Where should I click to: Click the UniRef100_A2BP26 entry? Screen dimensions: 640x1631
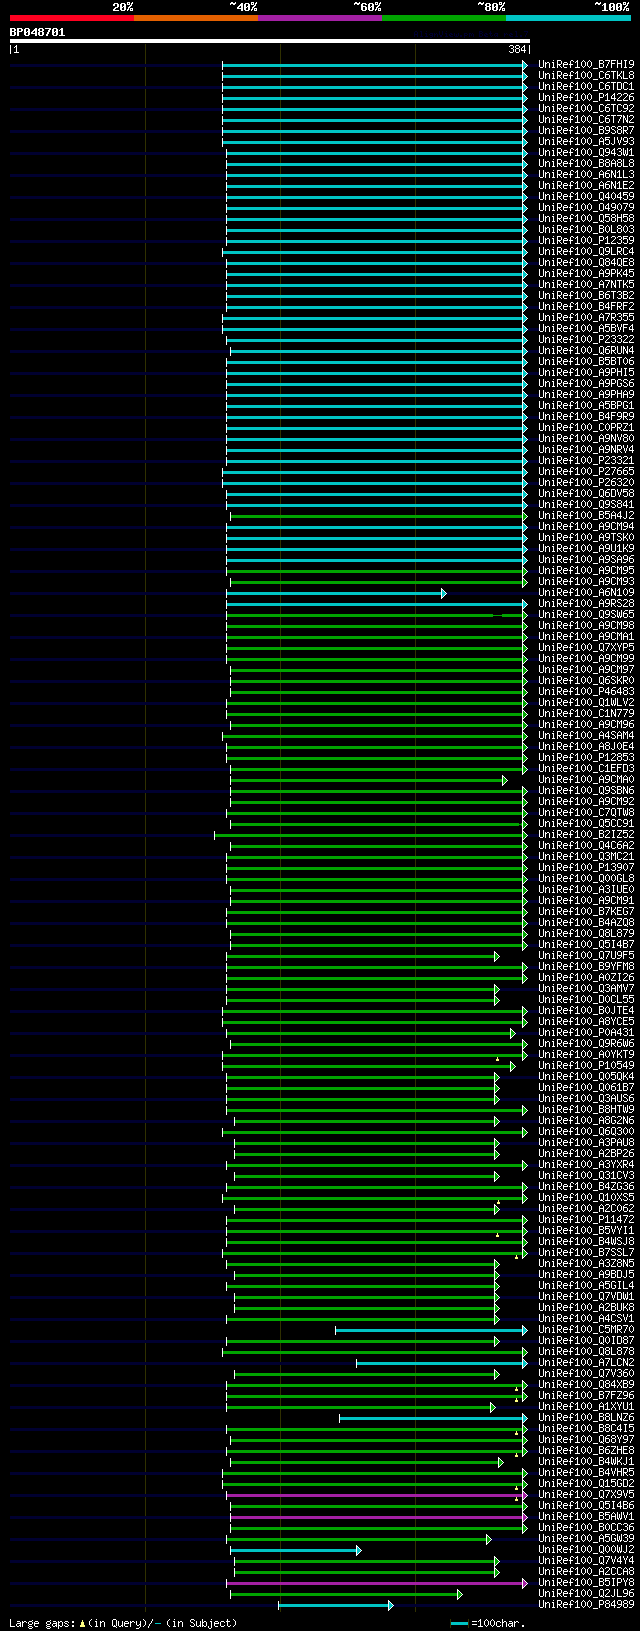pyautogui.click(x=586, y=1153)
